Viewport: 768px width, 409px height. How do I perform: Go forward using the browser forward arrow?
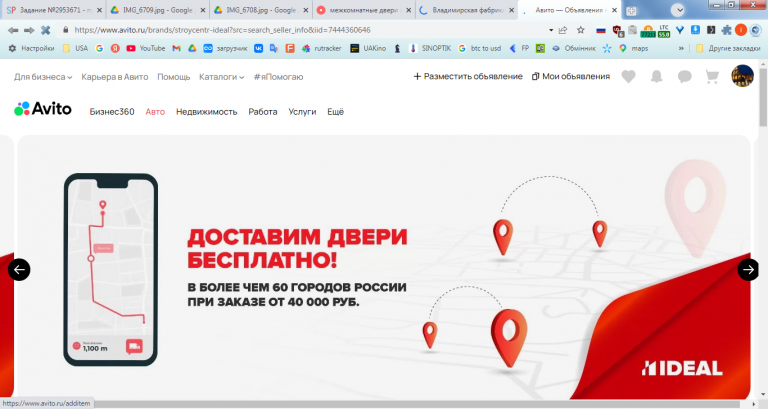click(29, 30)
